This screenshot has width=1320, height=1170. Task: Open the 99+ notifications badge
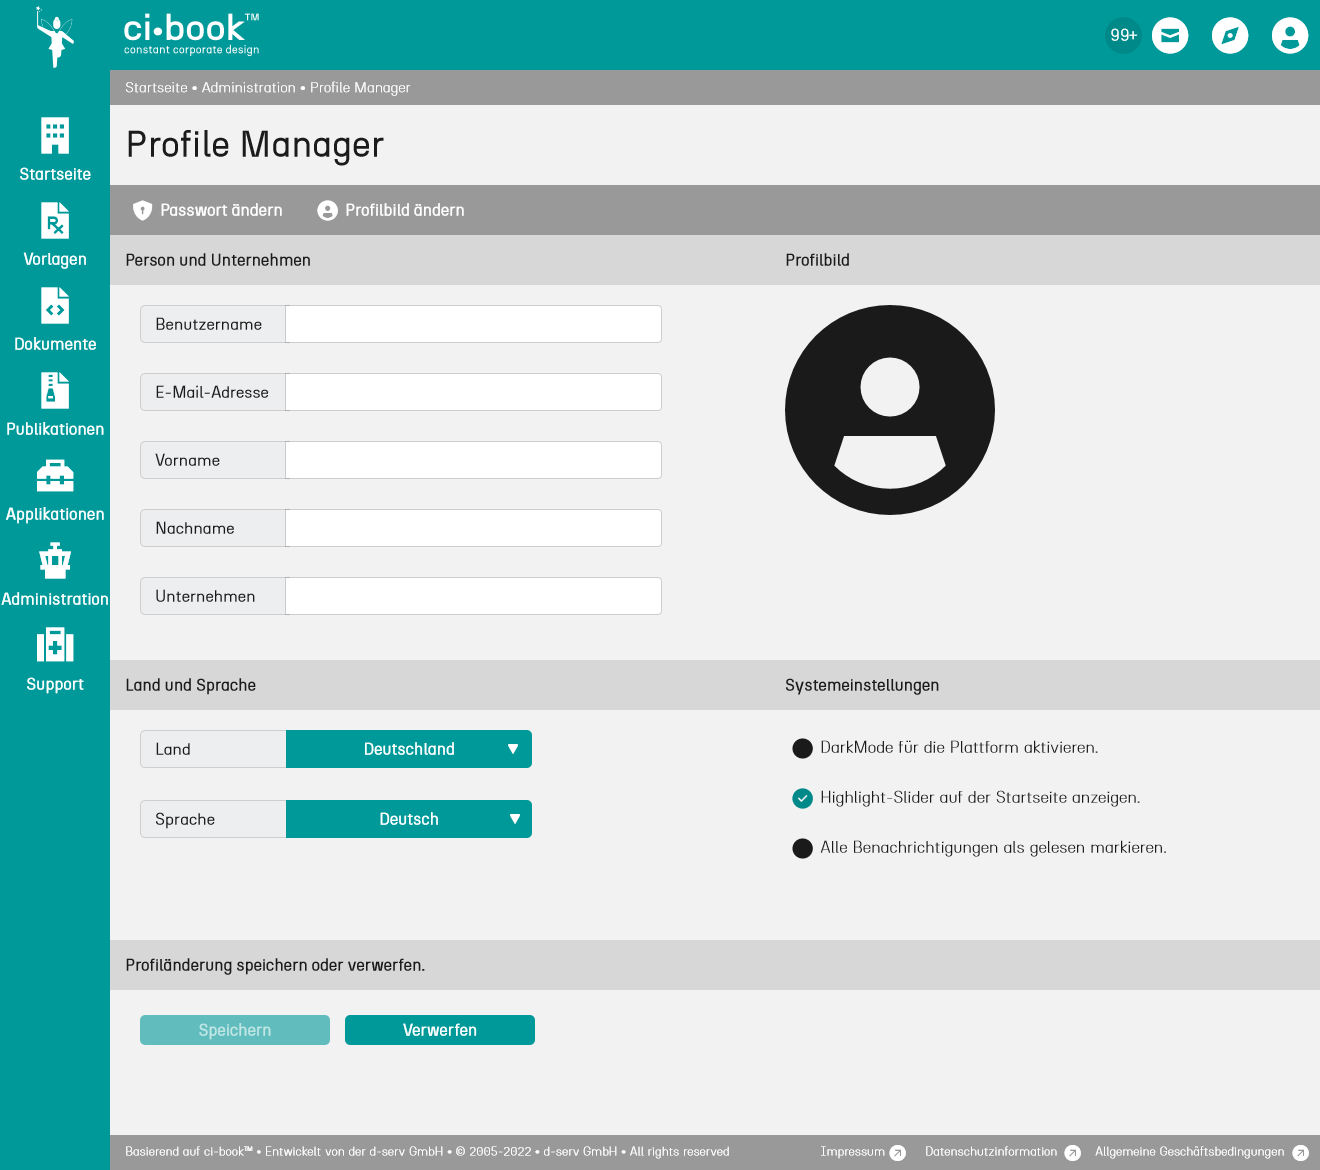click(1123, 35)
